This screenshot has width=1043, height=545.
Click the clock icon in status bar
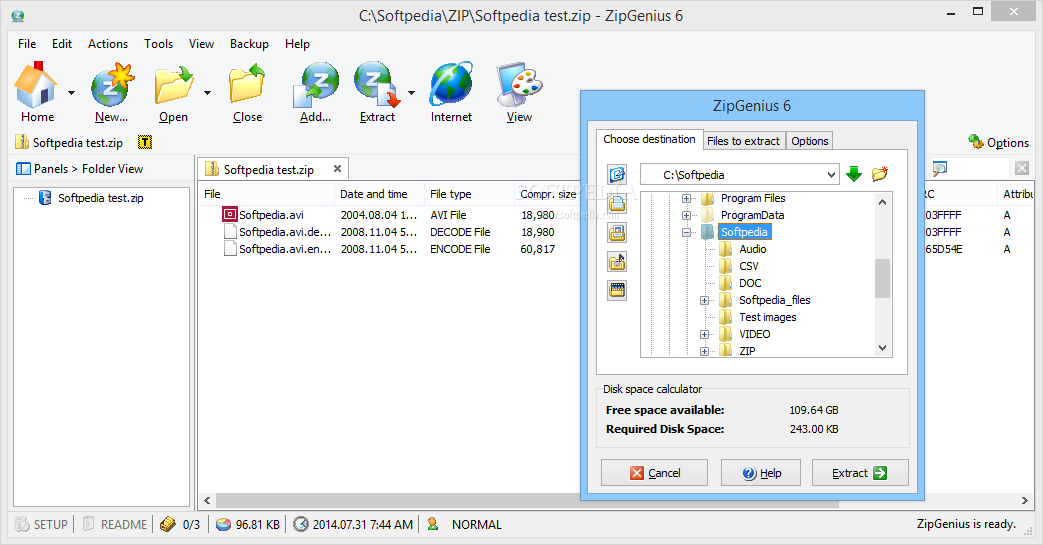pyautogui.click(x=301, y=524)
